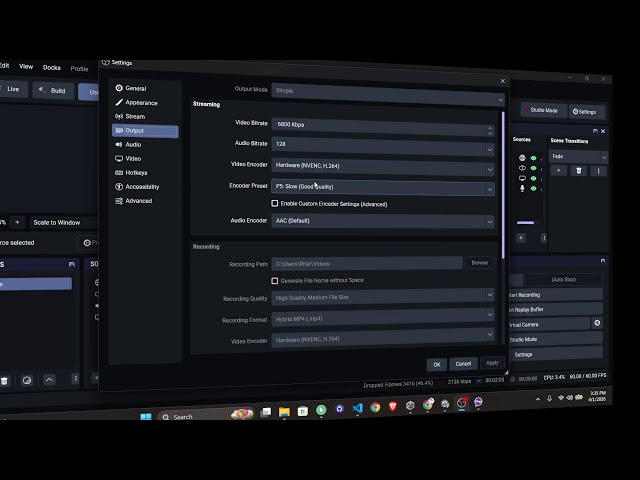The height and width of the screenshot is (480, 640).
Task: Open the Profile menu in OBS
Action: (x=79, y=69)
